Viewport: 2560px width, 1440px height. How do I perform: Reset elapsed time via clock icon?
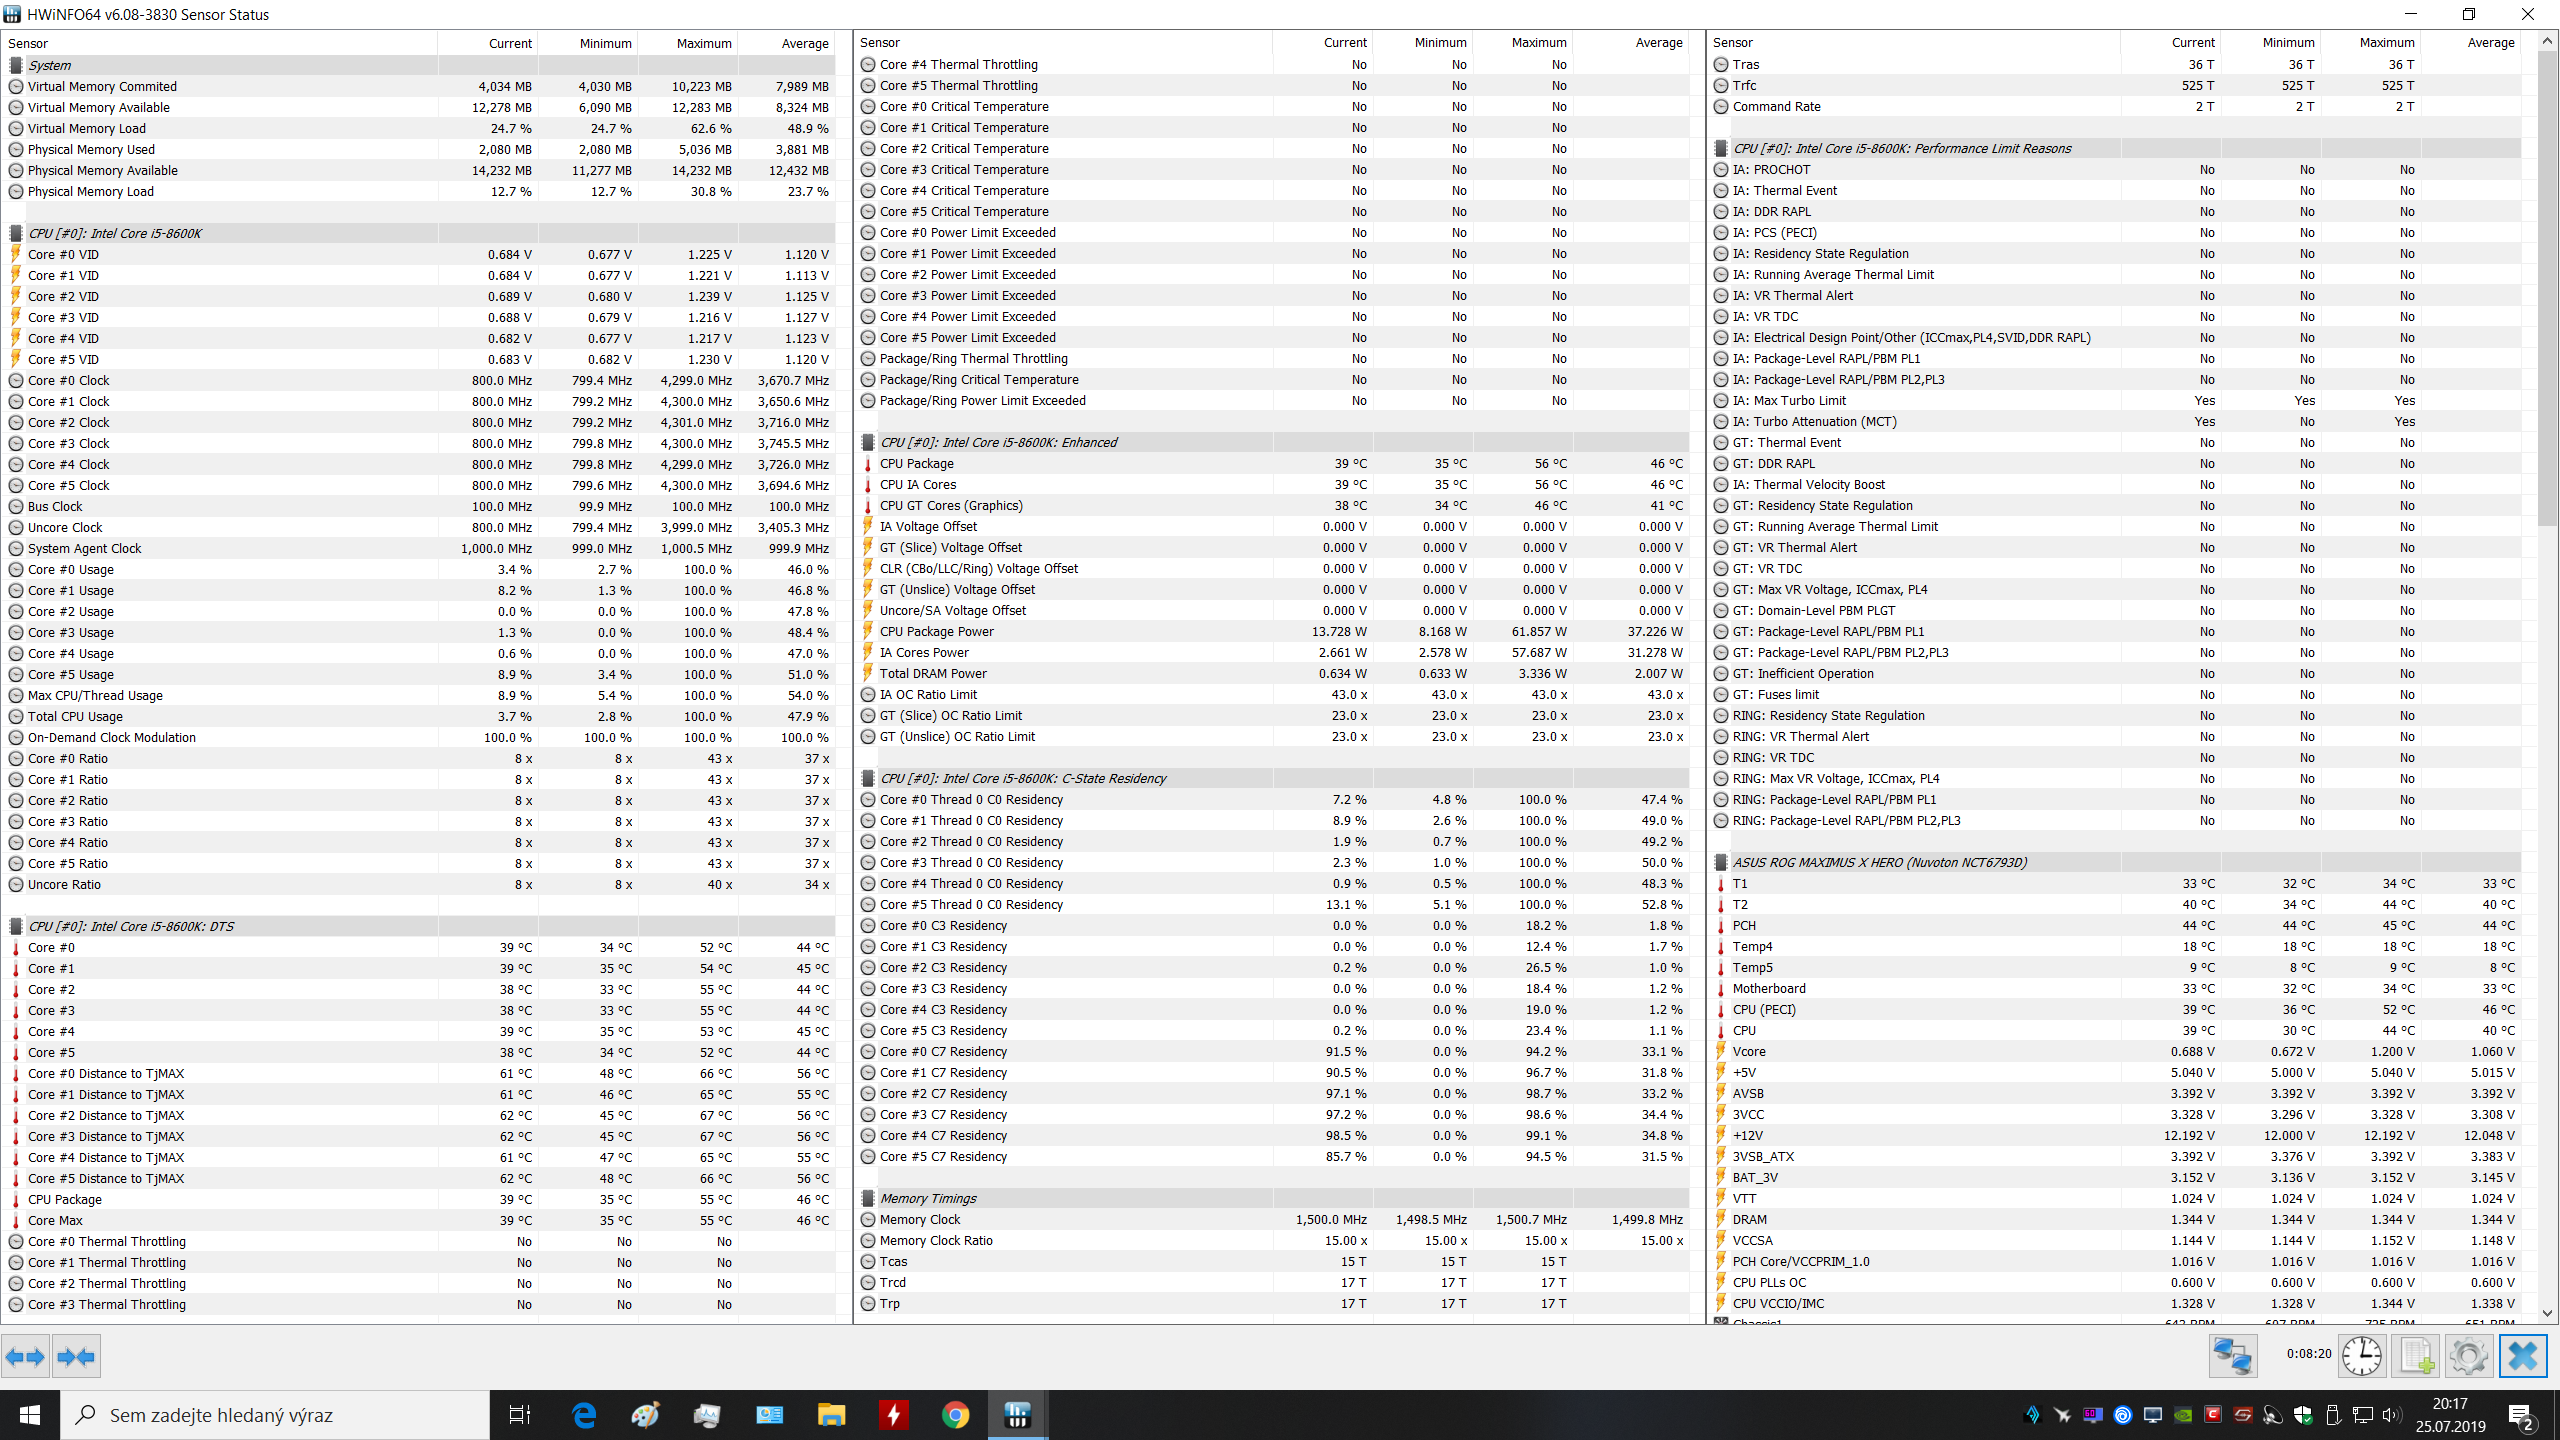click(x=2362, y=1357)
